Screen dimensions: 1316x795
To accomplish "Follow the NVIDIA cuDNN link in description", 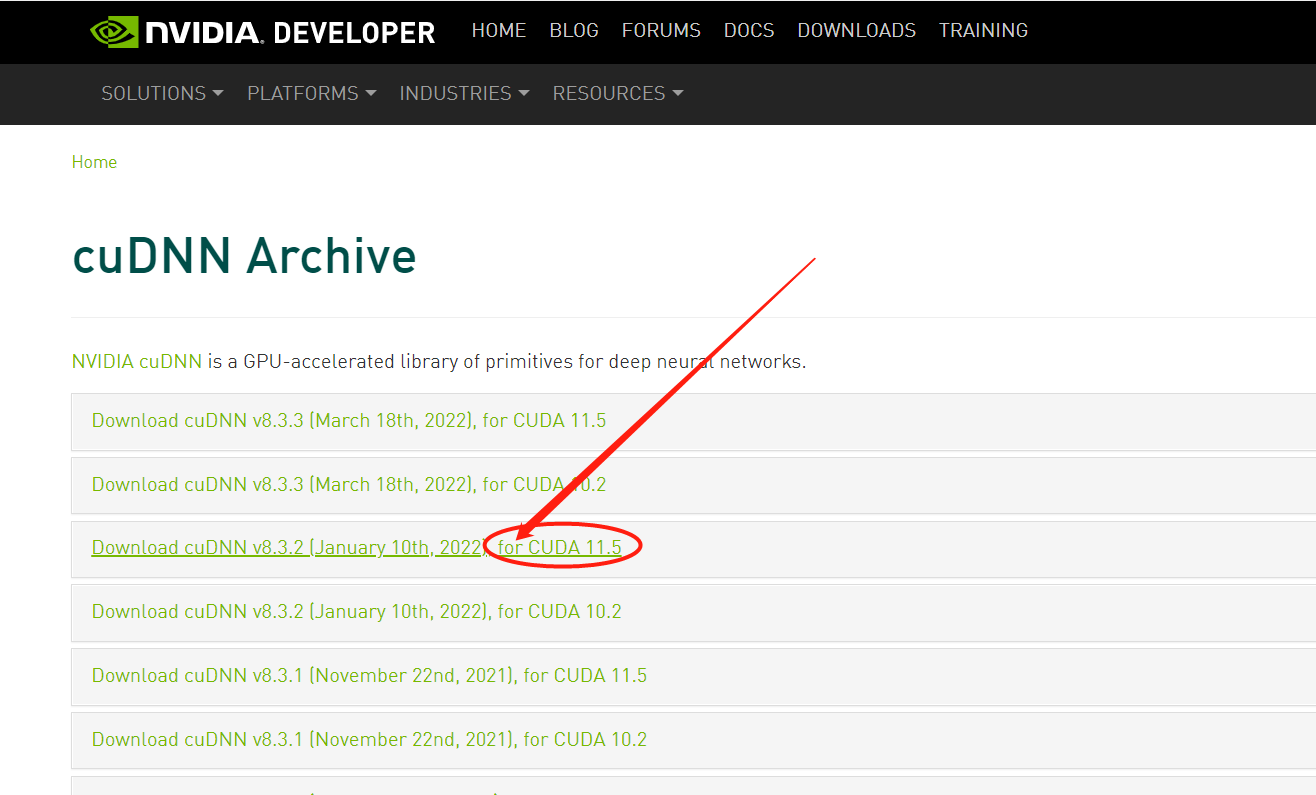I will [137, 361].
